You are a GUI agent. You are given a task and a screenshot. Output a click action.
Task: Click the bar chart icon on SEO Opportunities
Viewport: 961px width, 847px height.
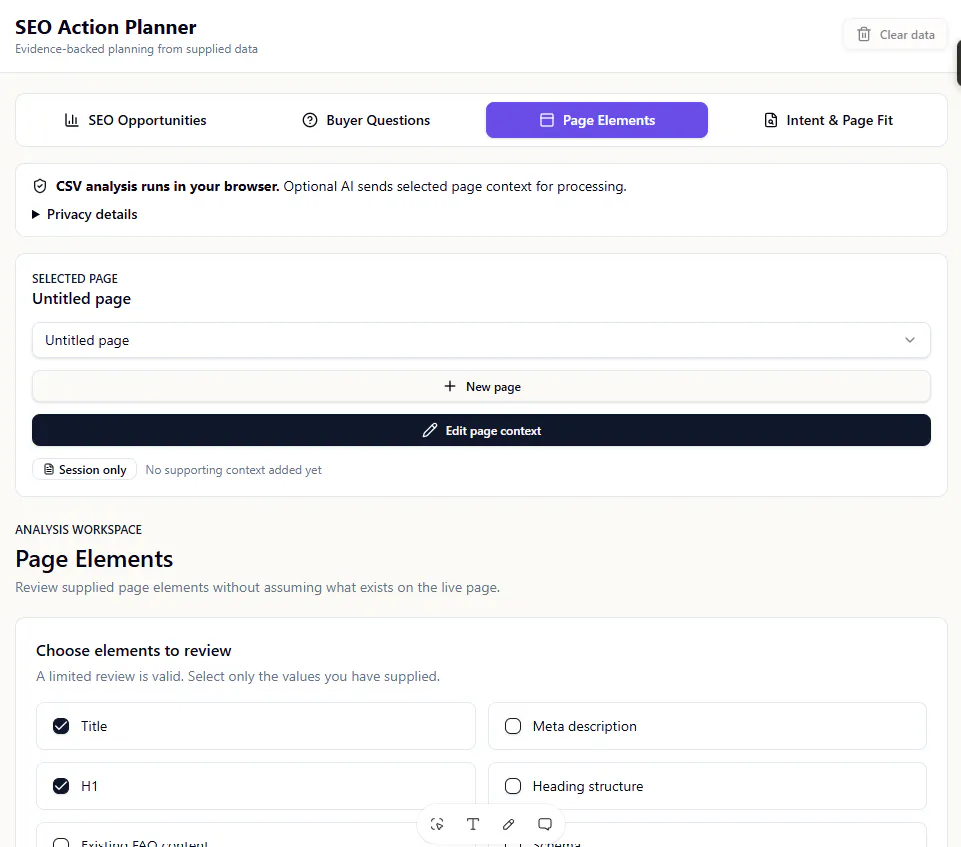[x=72, y=120]
